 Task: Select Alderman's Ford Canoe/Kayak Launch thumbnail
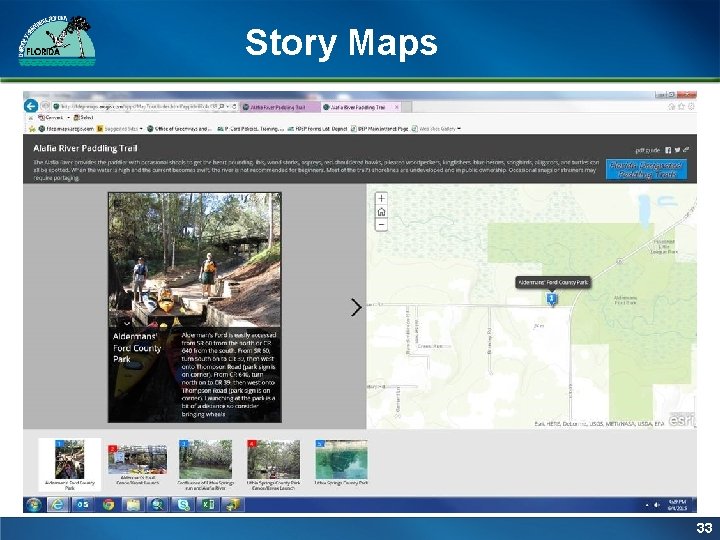[x=138, y=465]
